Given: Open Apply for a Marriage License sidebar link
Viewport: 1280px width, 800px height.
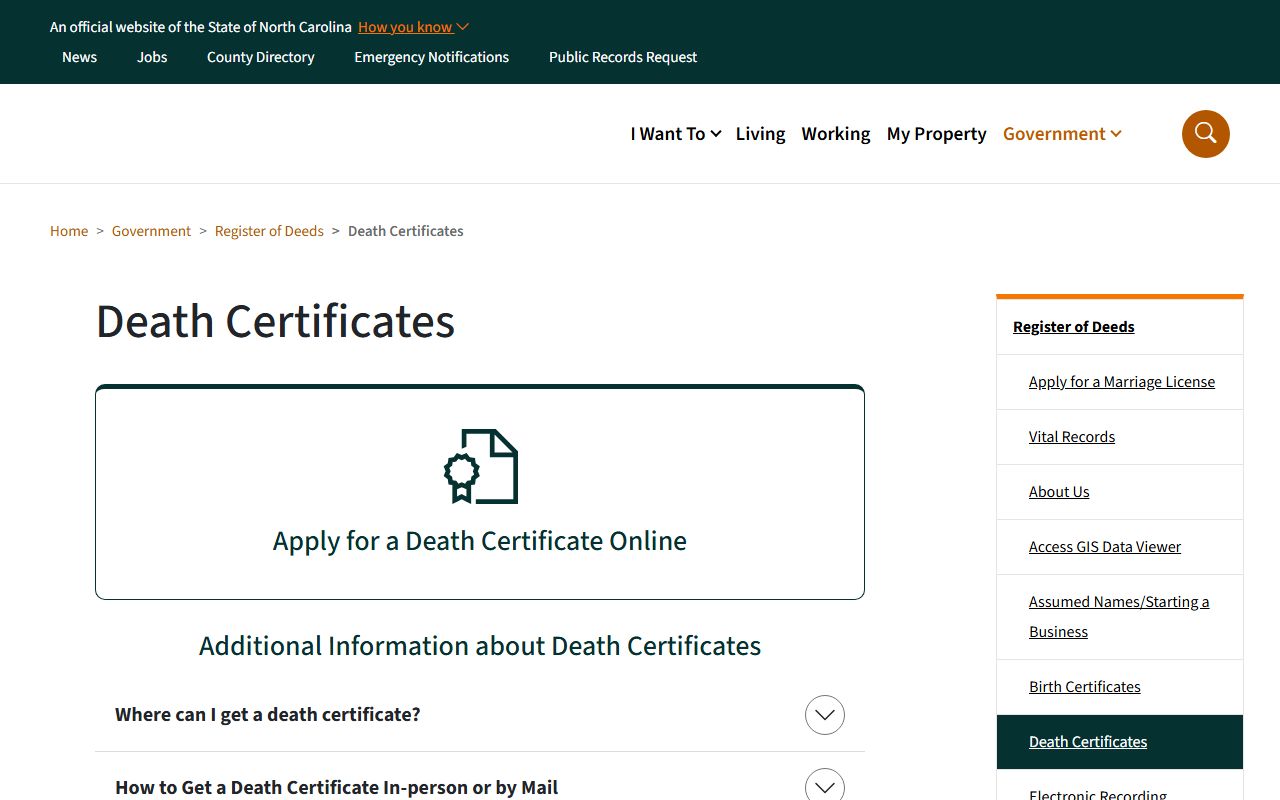Looking at the screenshot, I should (1122, 382).
